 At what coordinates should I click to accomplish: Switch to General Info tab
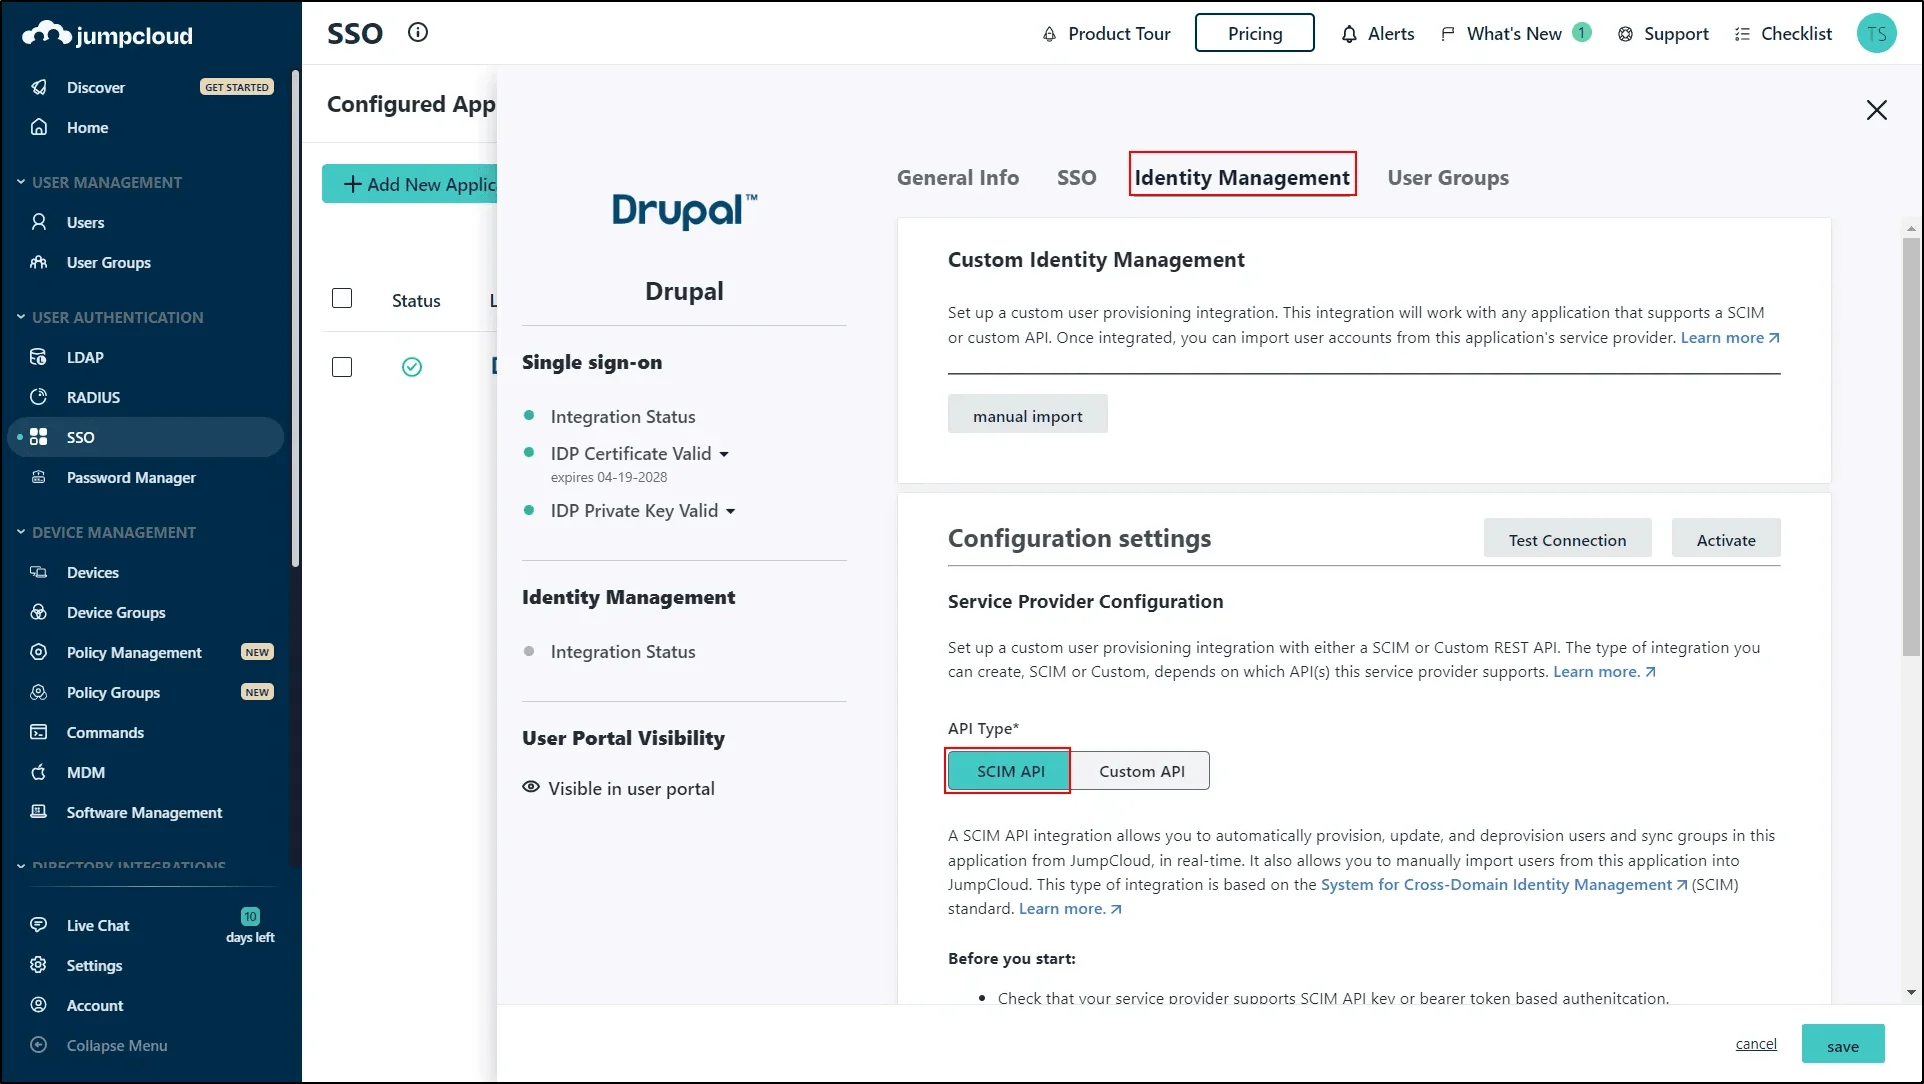click(957, 177)
